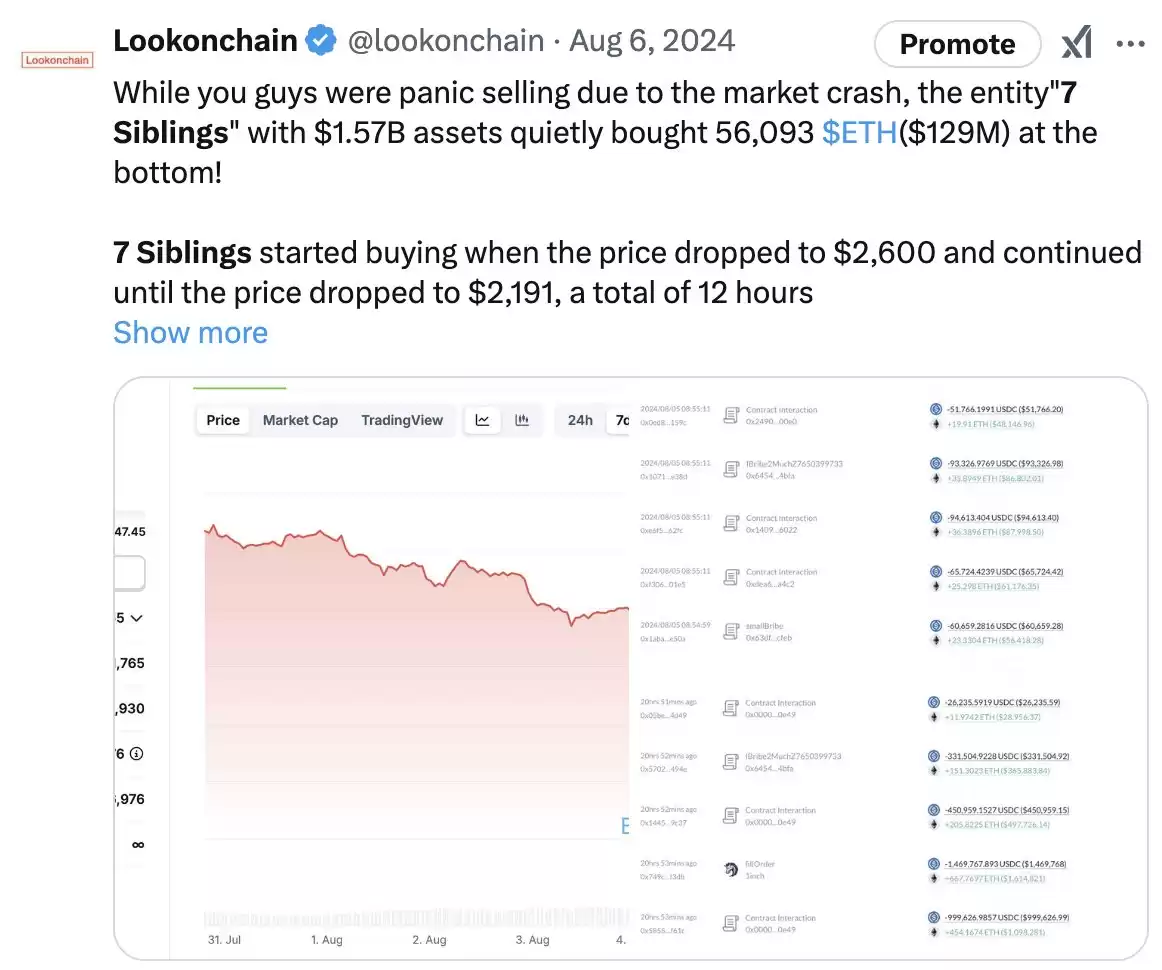Select the candlestick chart view icon
The image size is (1162, 970).
(522, 420)
